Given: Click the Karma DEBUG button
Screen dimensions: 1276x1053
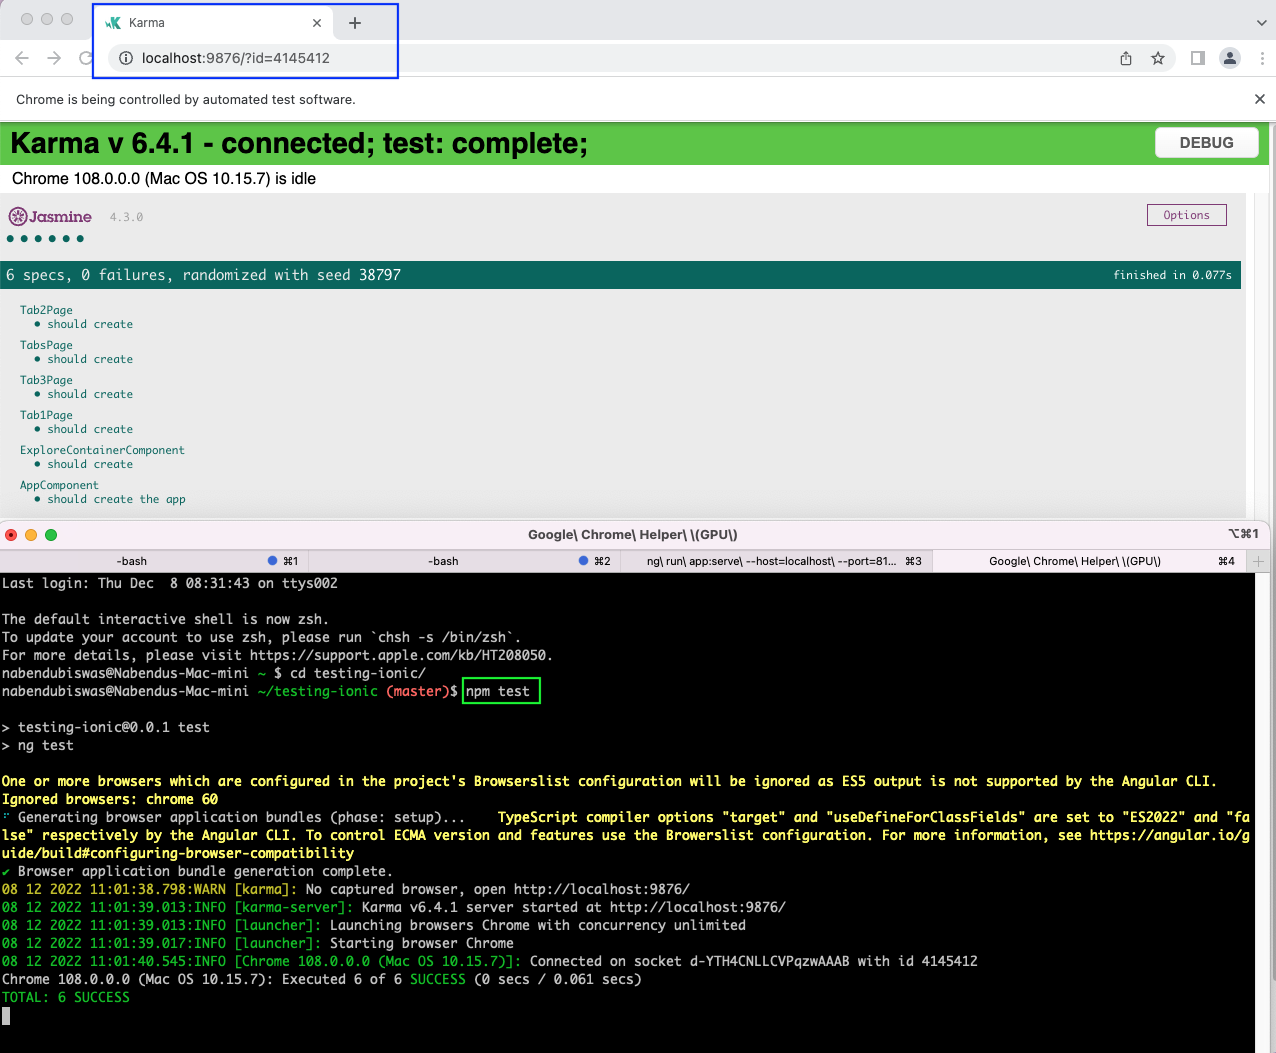Looking at the screenshot, I should [x=1206, y=143].
